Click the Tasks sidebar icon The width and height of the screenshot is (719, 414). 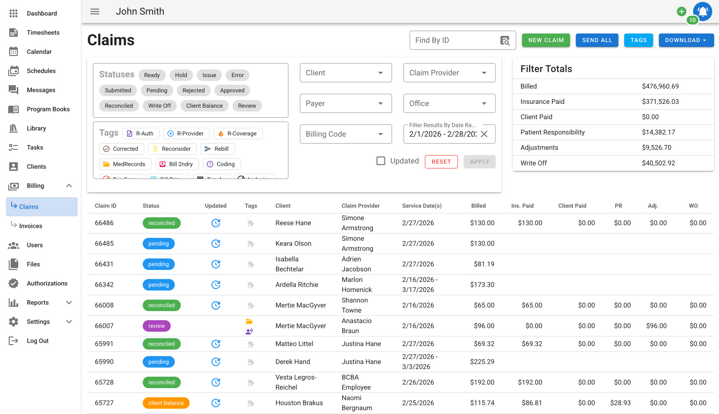click(x=14, y=148)
